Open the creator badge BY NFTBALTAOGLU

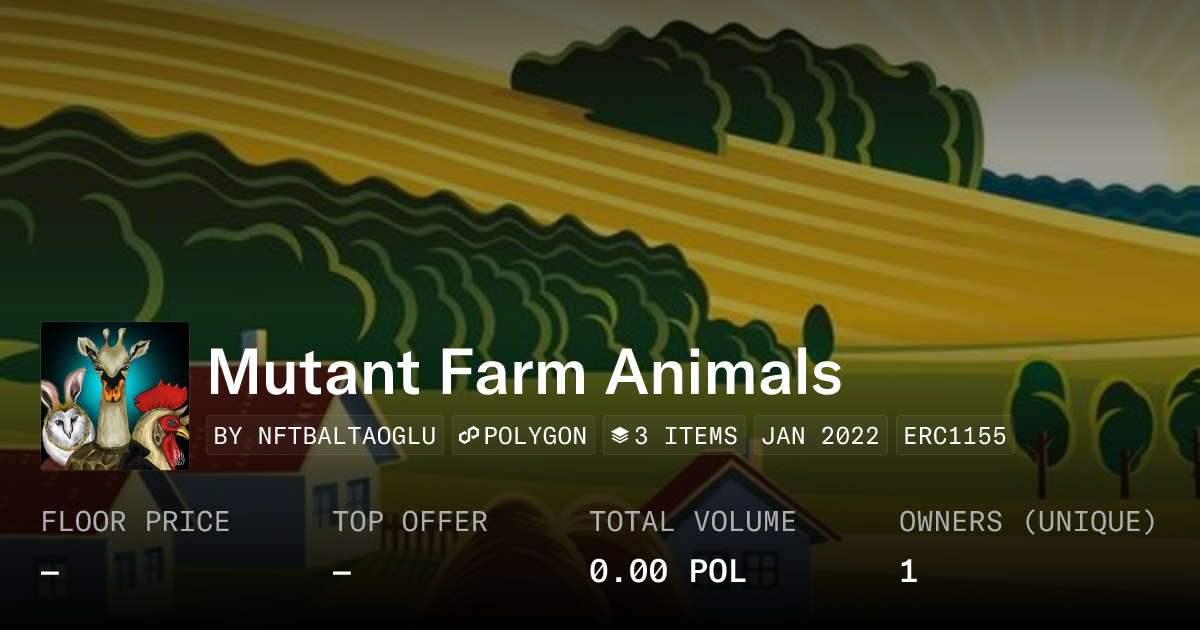tap(325, 436)
